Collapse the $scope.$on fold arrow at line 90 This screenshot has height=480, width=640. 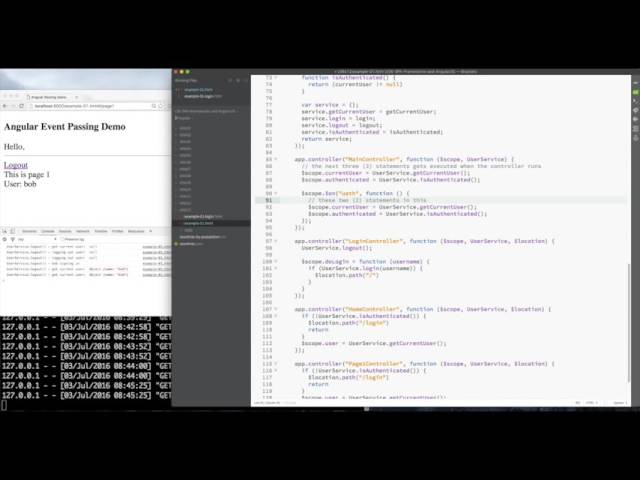tap(276, 193)
